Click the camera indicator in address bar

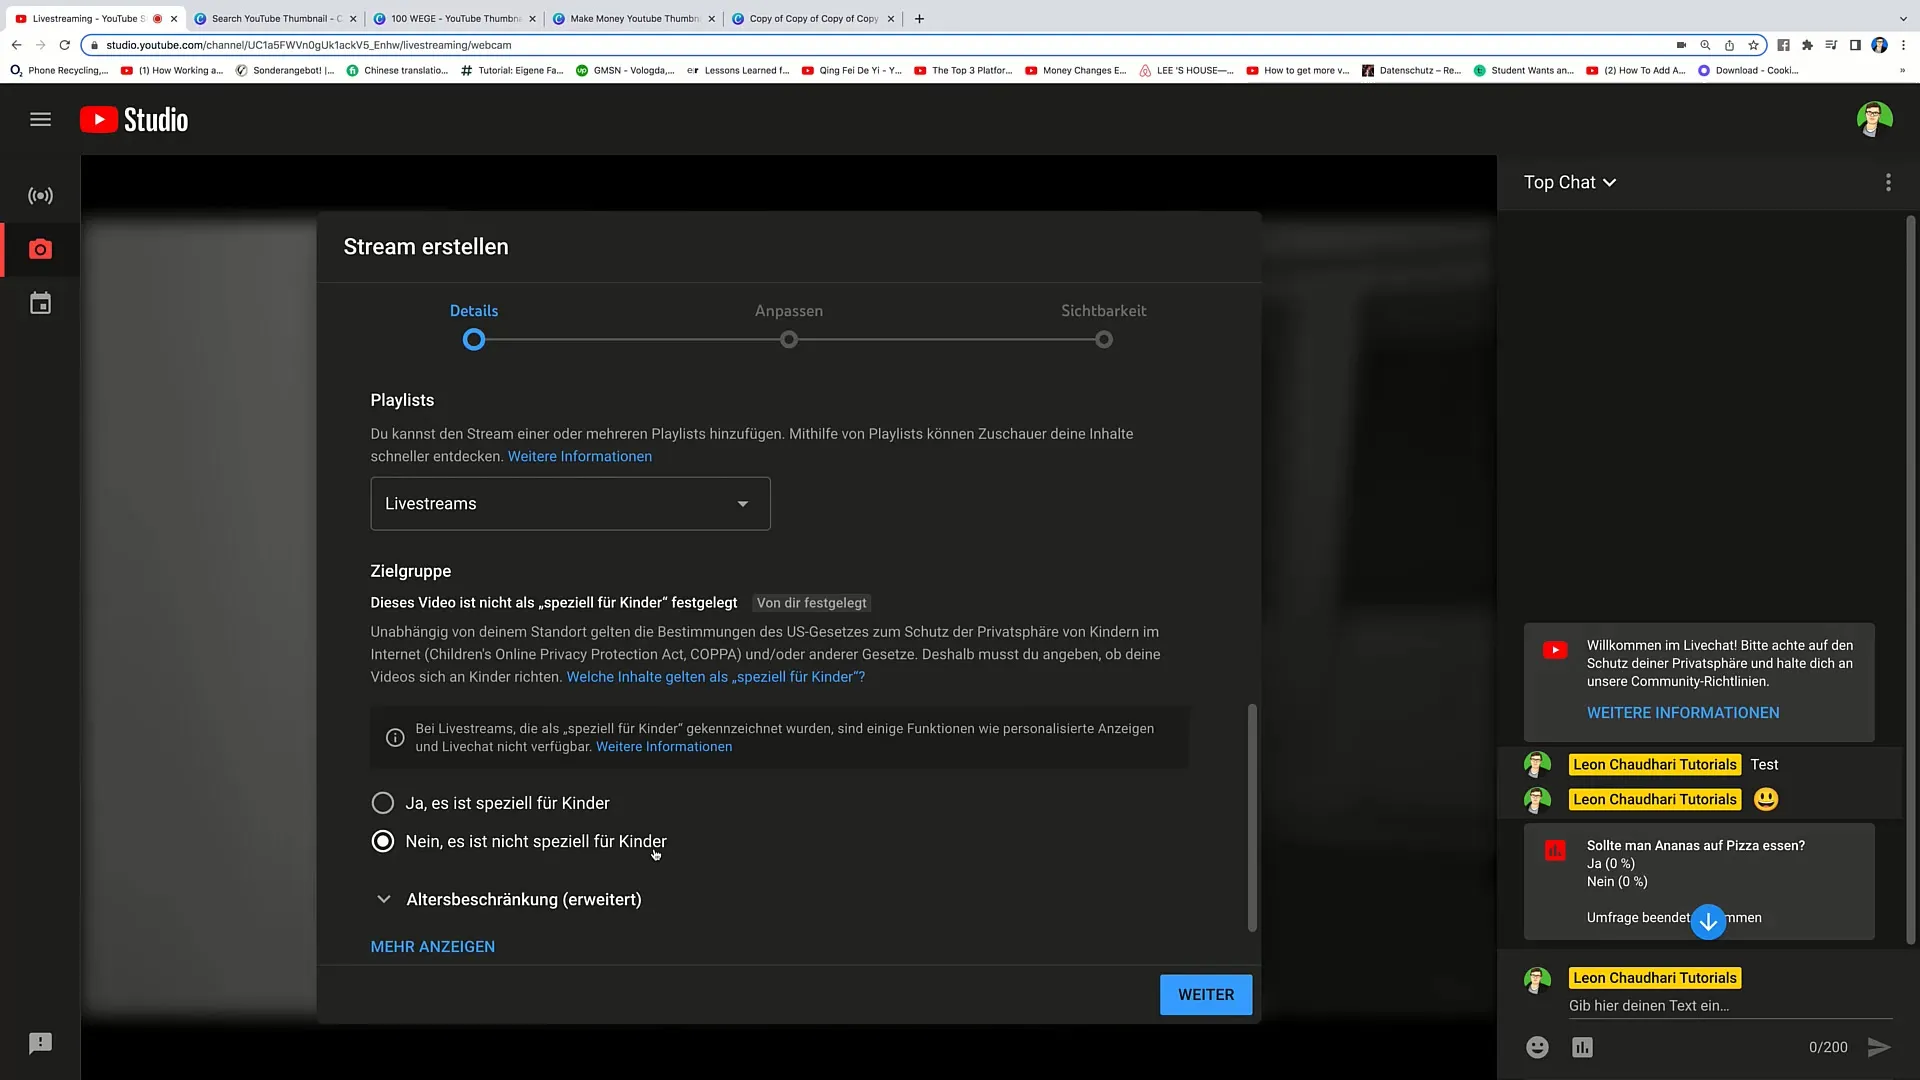click(1681, 45)
